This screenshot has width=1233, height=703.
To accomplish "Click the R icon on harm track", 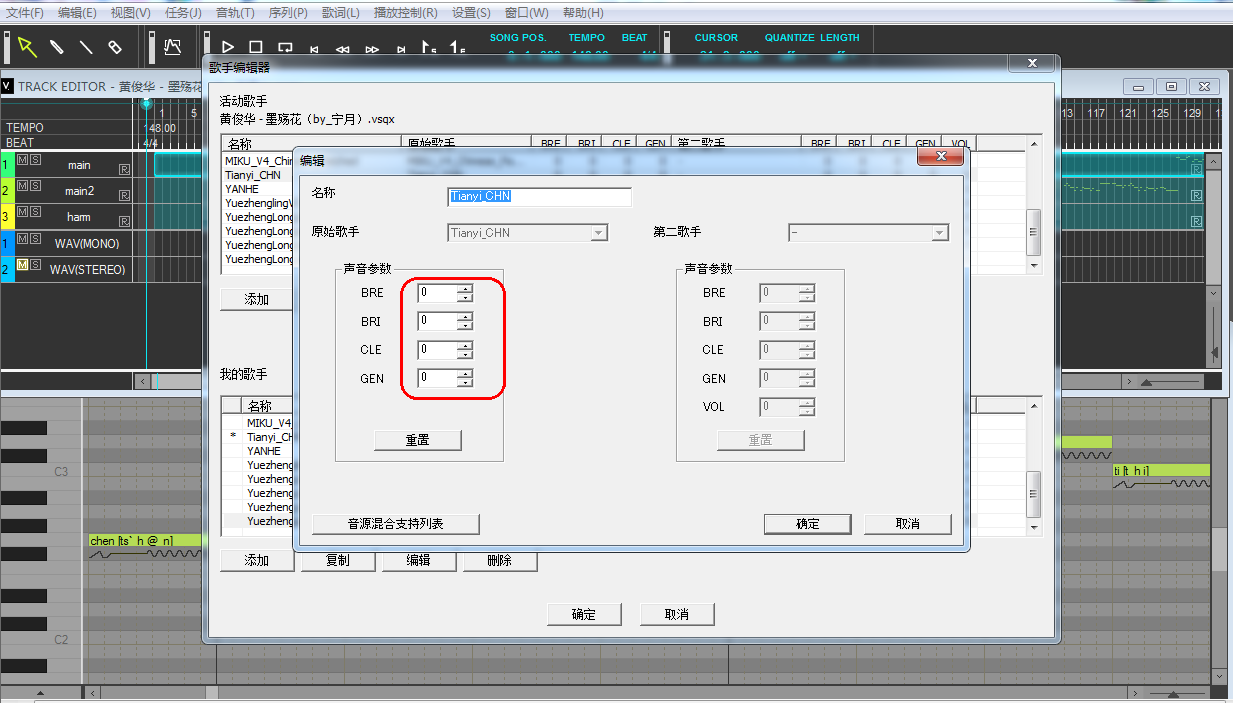I will click(x=124, y=221).
